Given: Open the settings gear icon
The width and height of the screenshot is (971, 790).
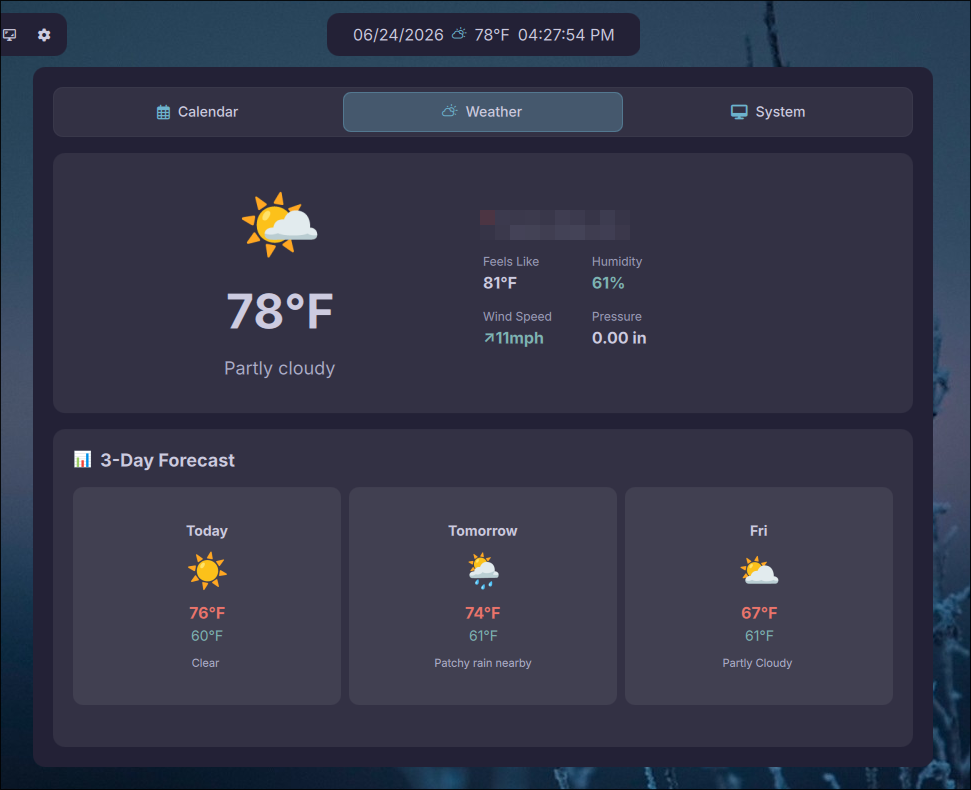Looking at the screenshot, I should [x=44, y=35].
